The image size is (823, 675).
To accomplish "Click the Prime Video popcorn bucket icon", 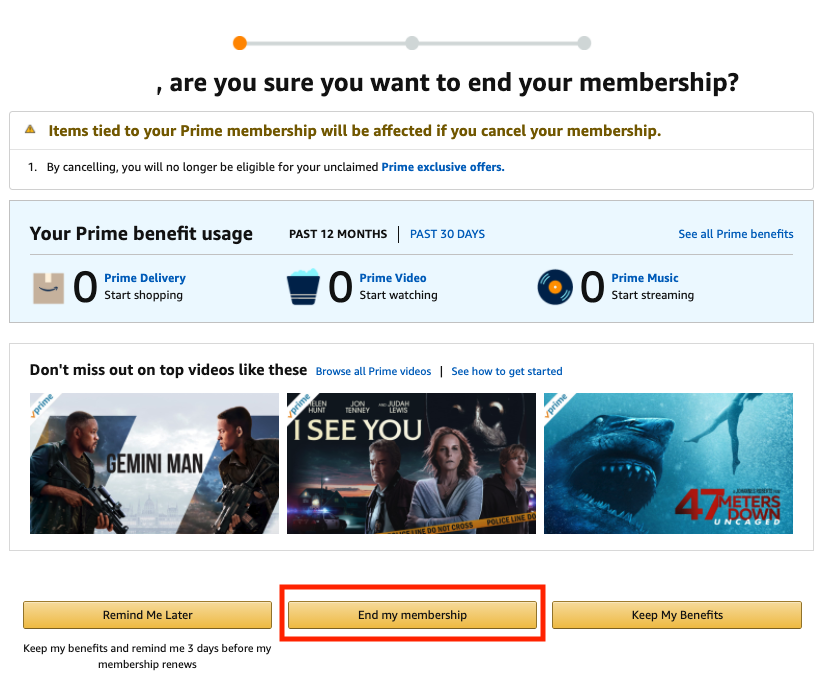I will [x=303, y=287].
